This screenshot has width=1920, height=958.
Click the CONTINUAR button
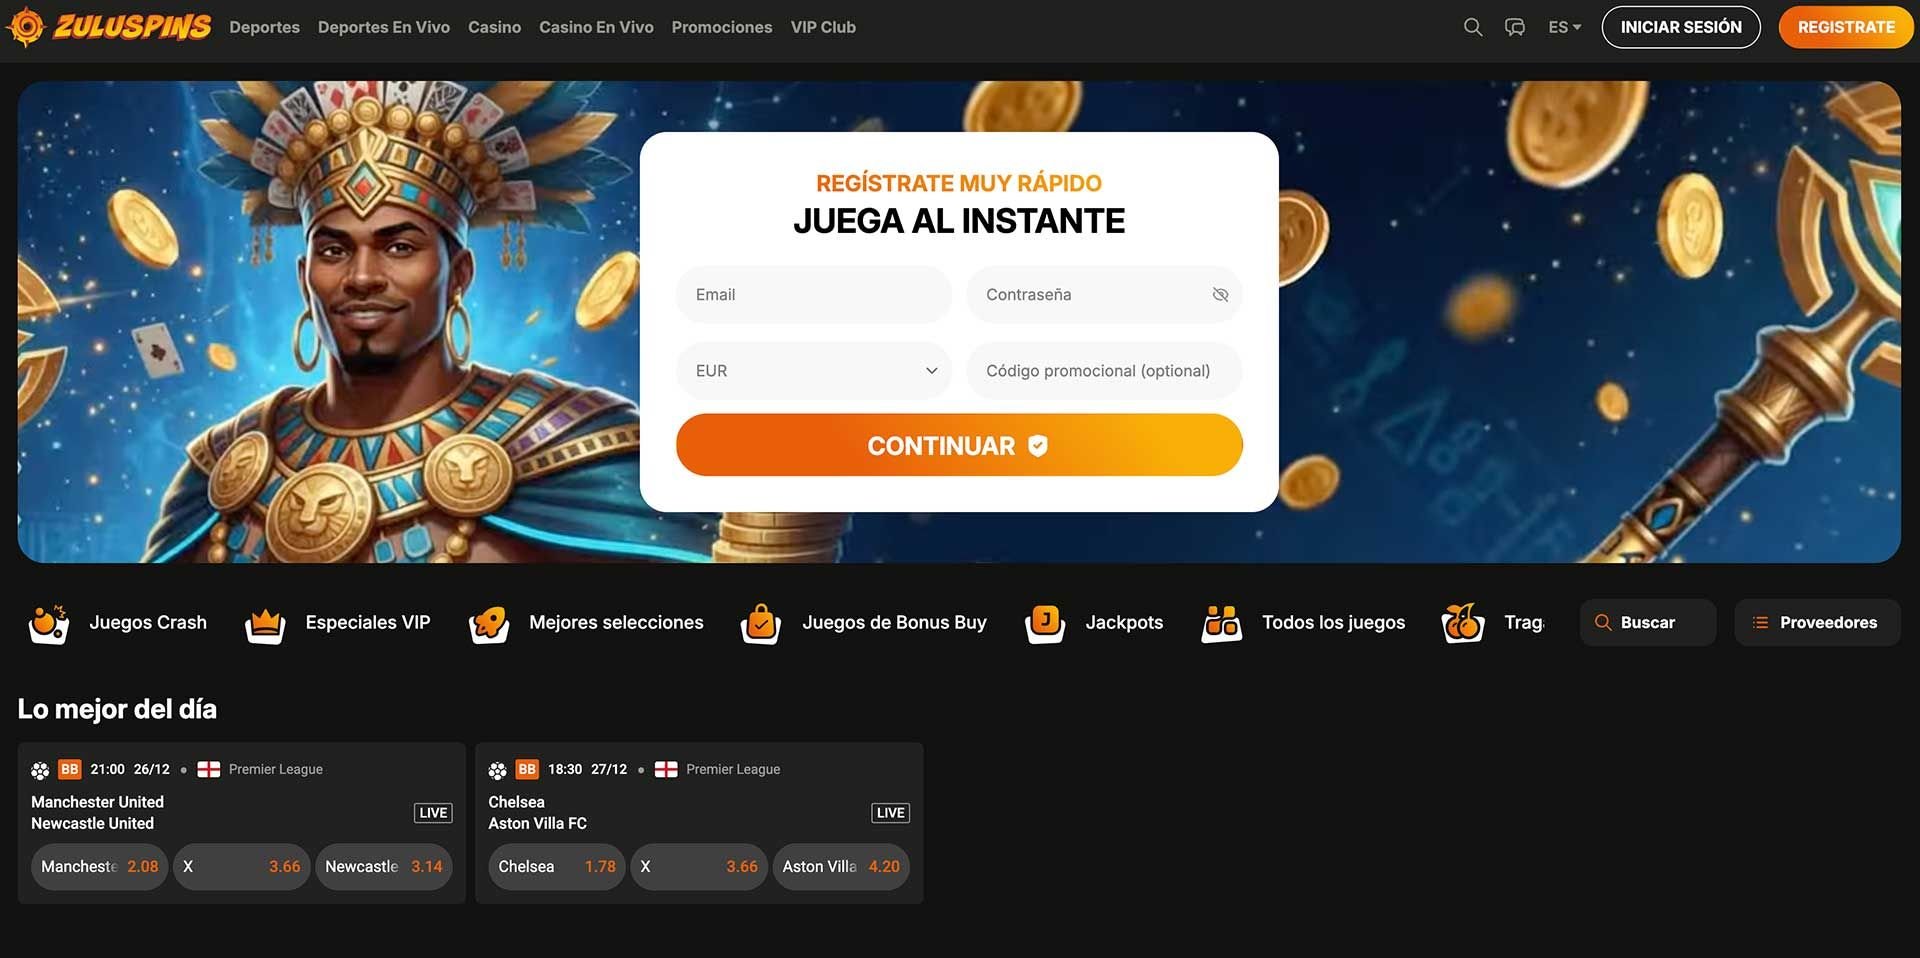959,445
